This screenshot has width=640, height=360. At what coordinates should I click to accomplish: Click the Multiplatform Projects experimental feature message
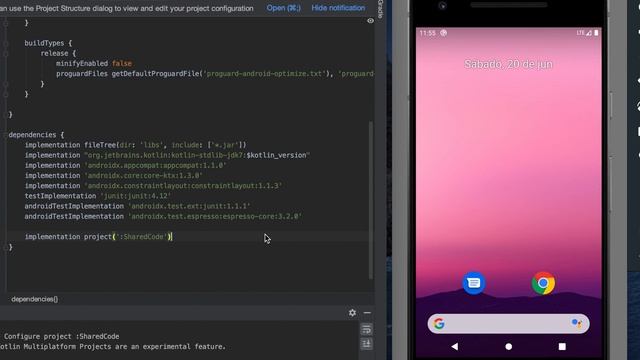pos(113,347)
